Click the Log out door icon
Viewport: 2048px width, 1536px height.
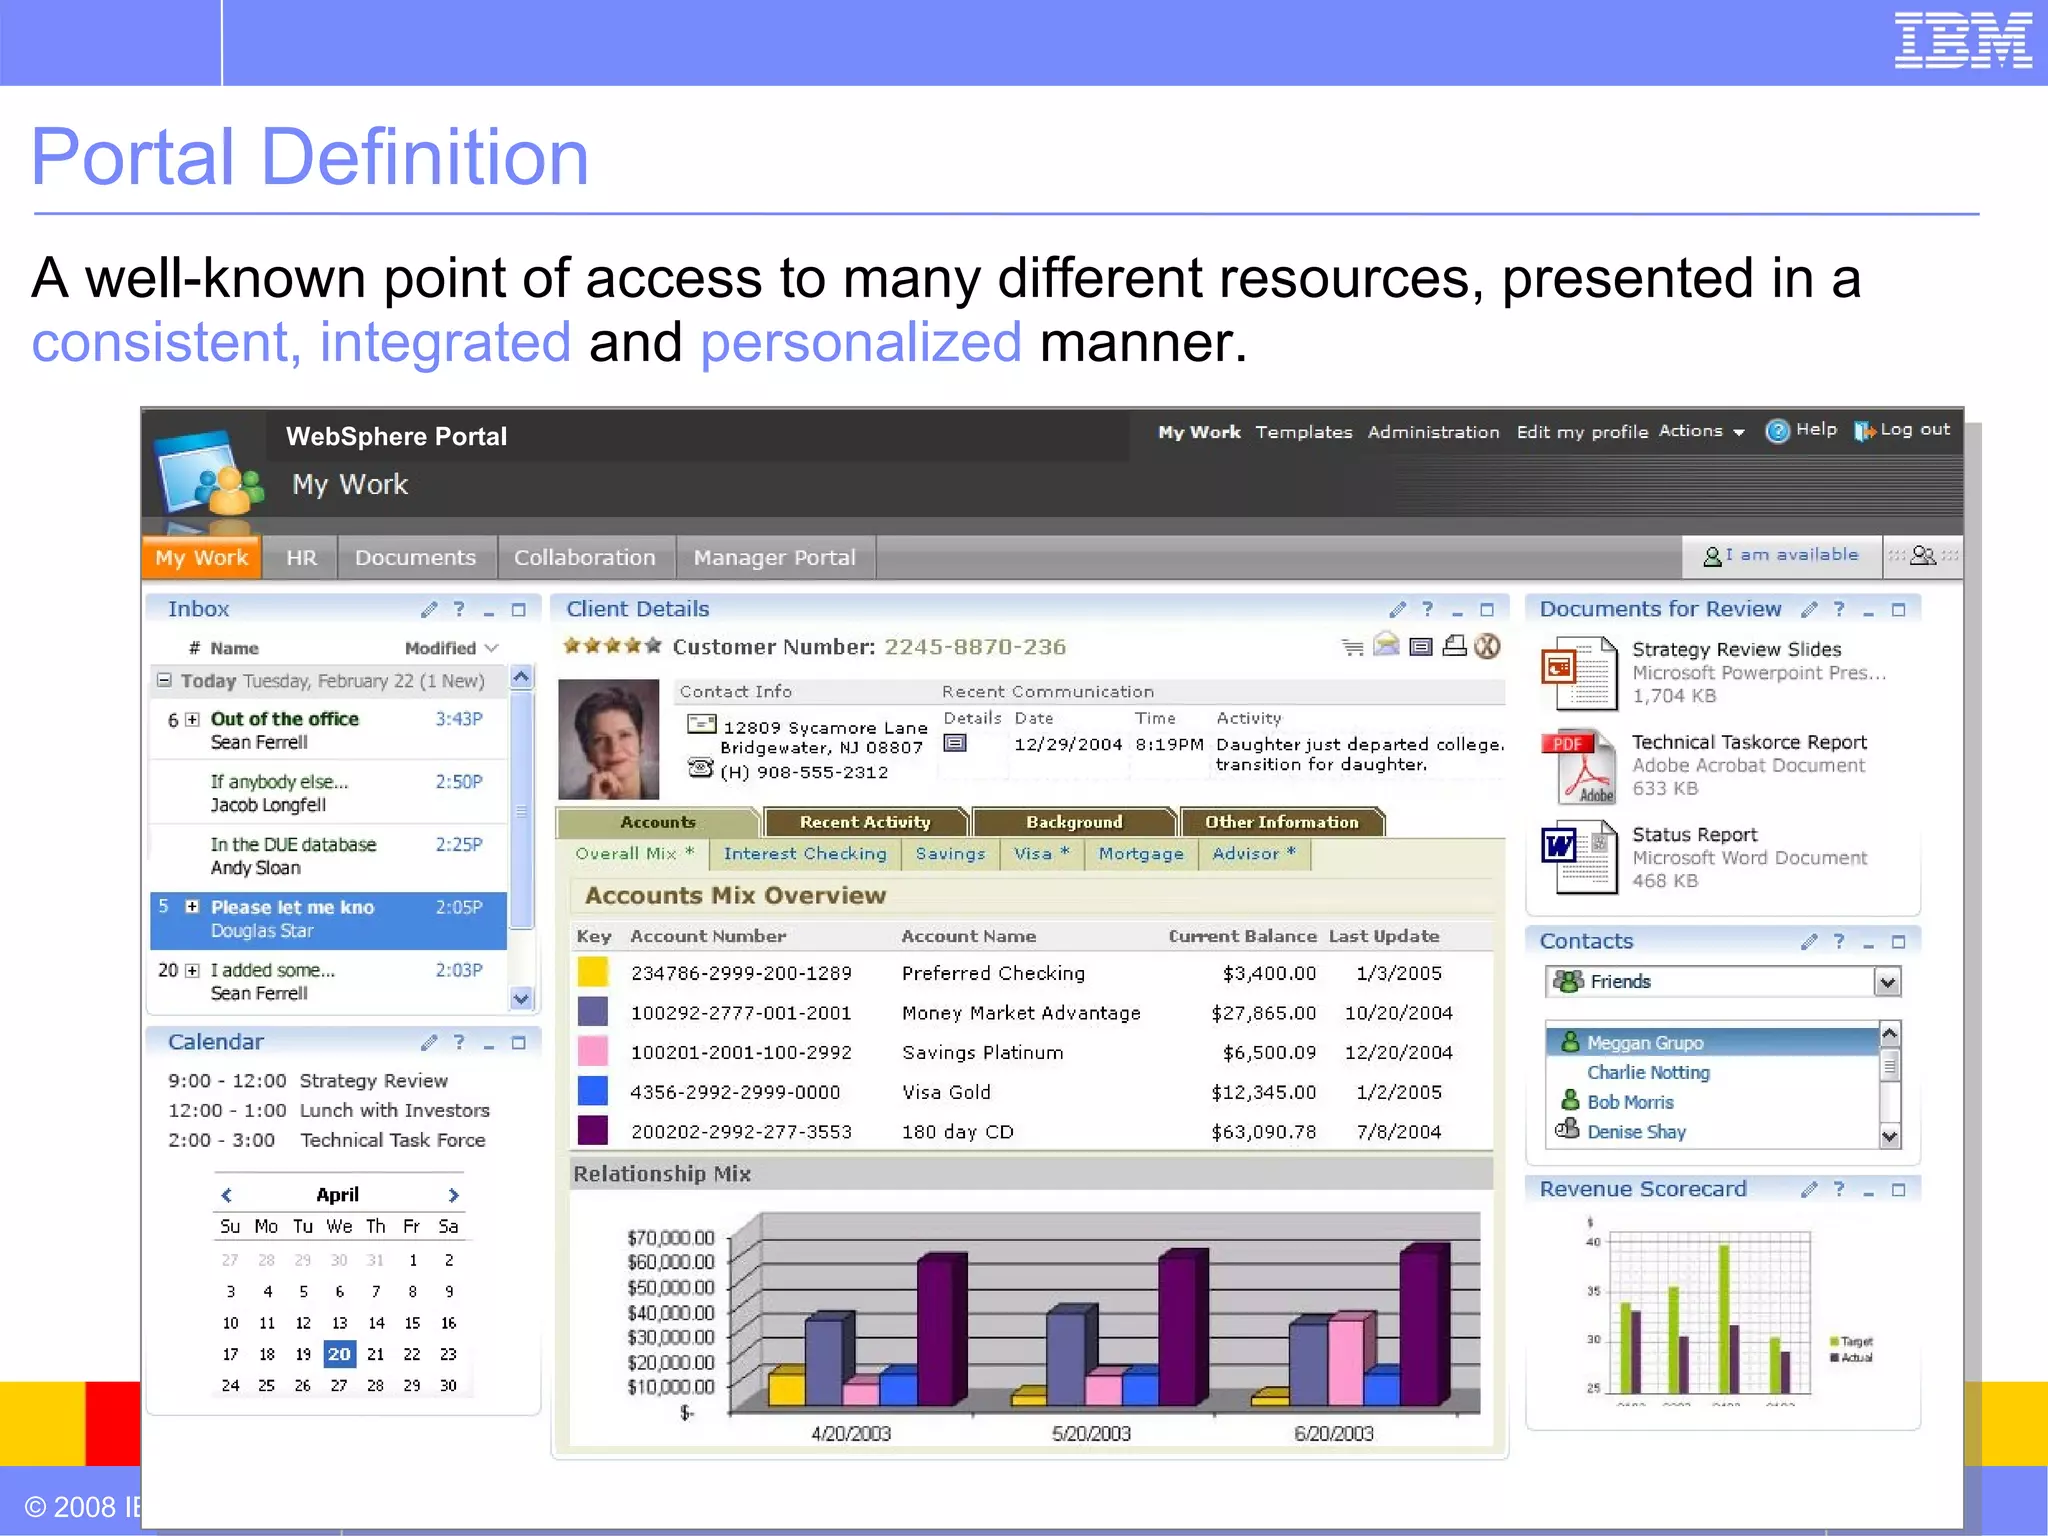tap(1863, 431)
